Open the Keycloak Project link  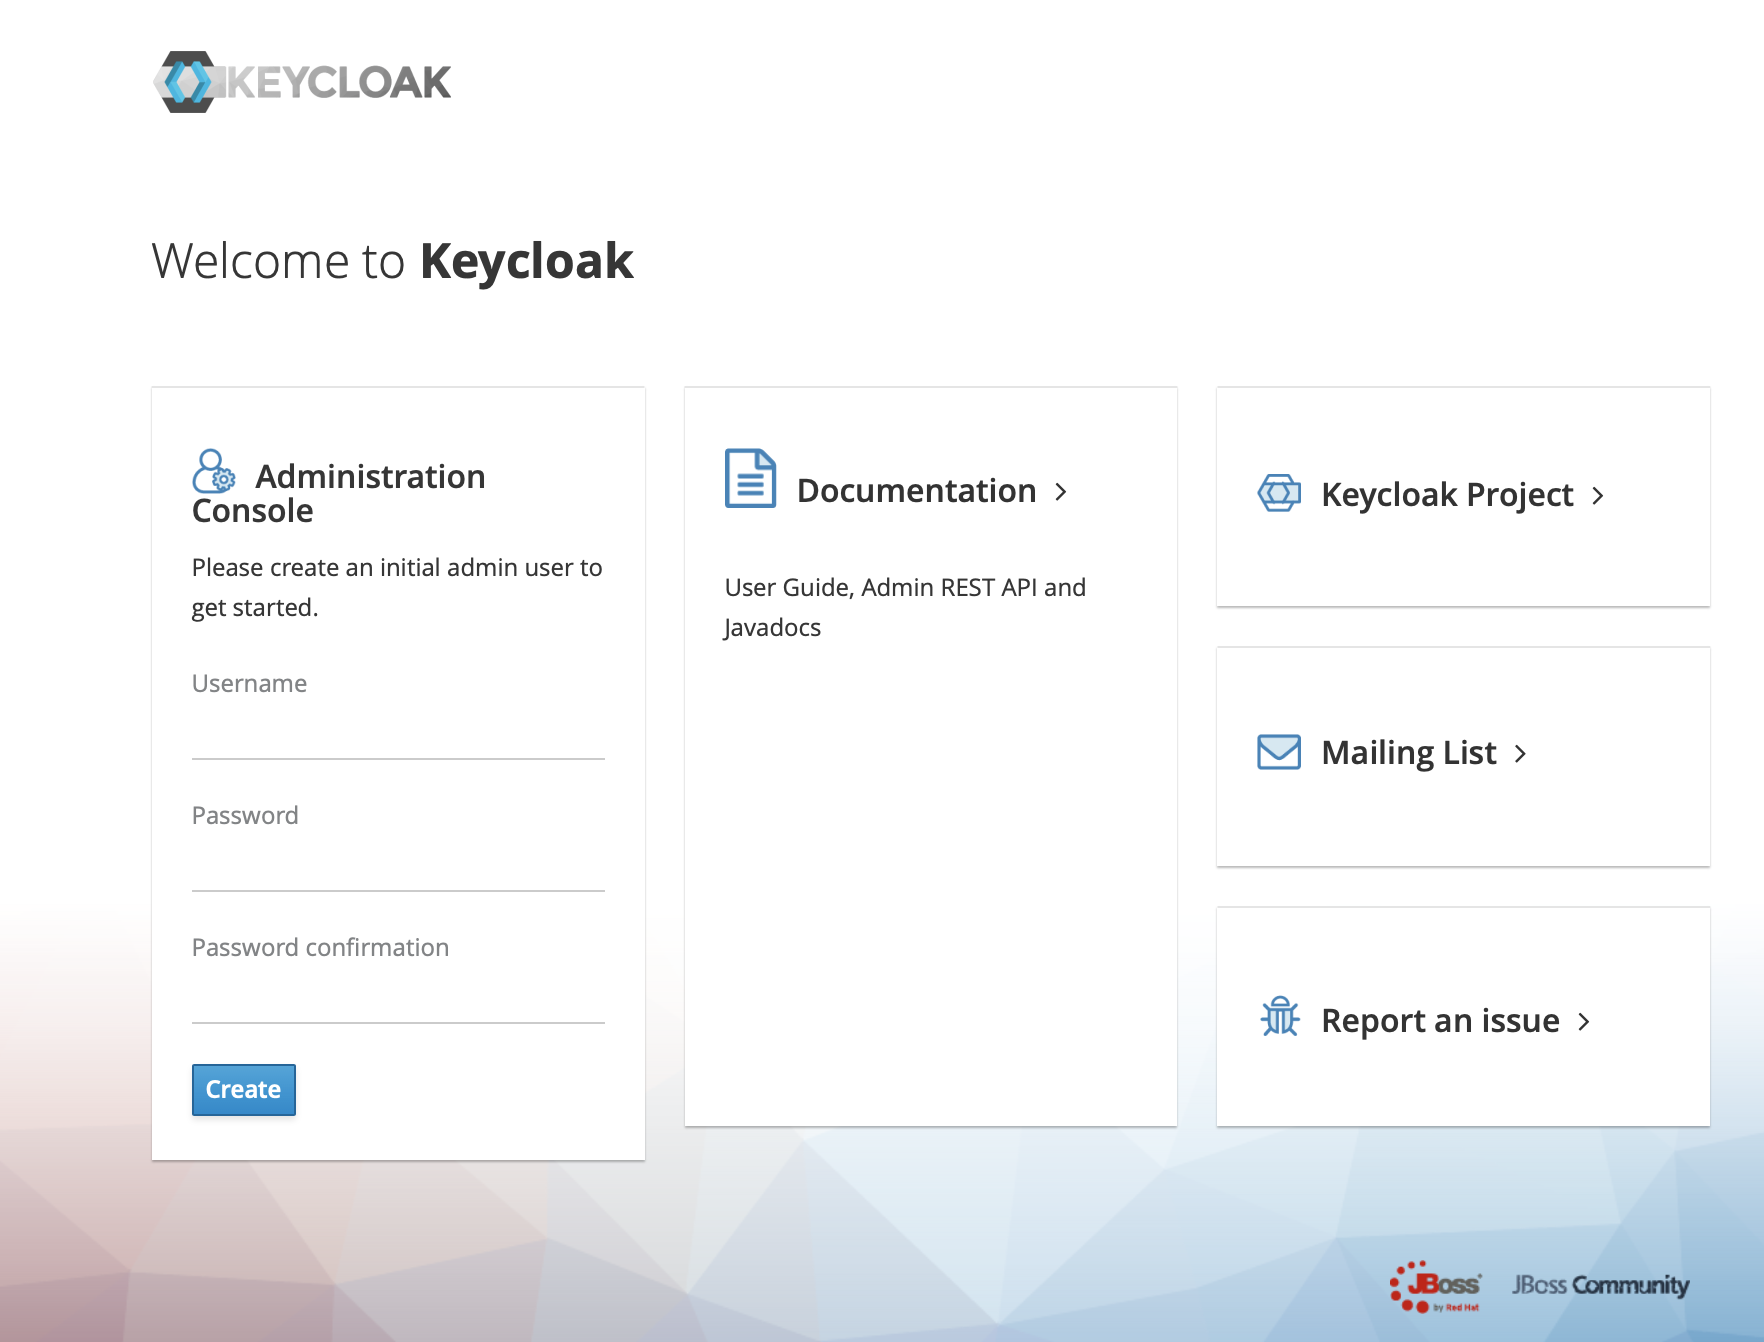pyautogui.click(x=1447, y=495)
